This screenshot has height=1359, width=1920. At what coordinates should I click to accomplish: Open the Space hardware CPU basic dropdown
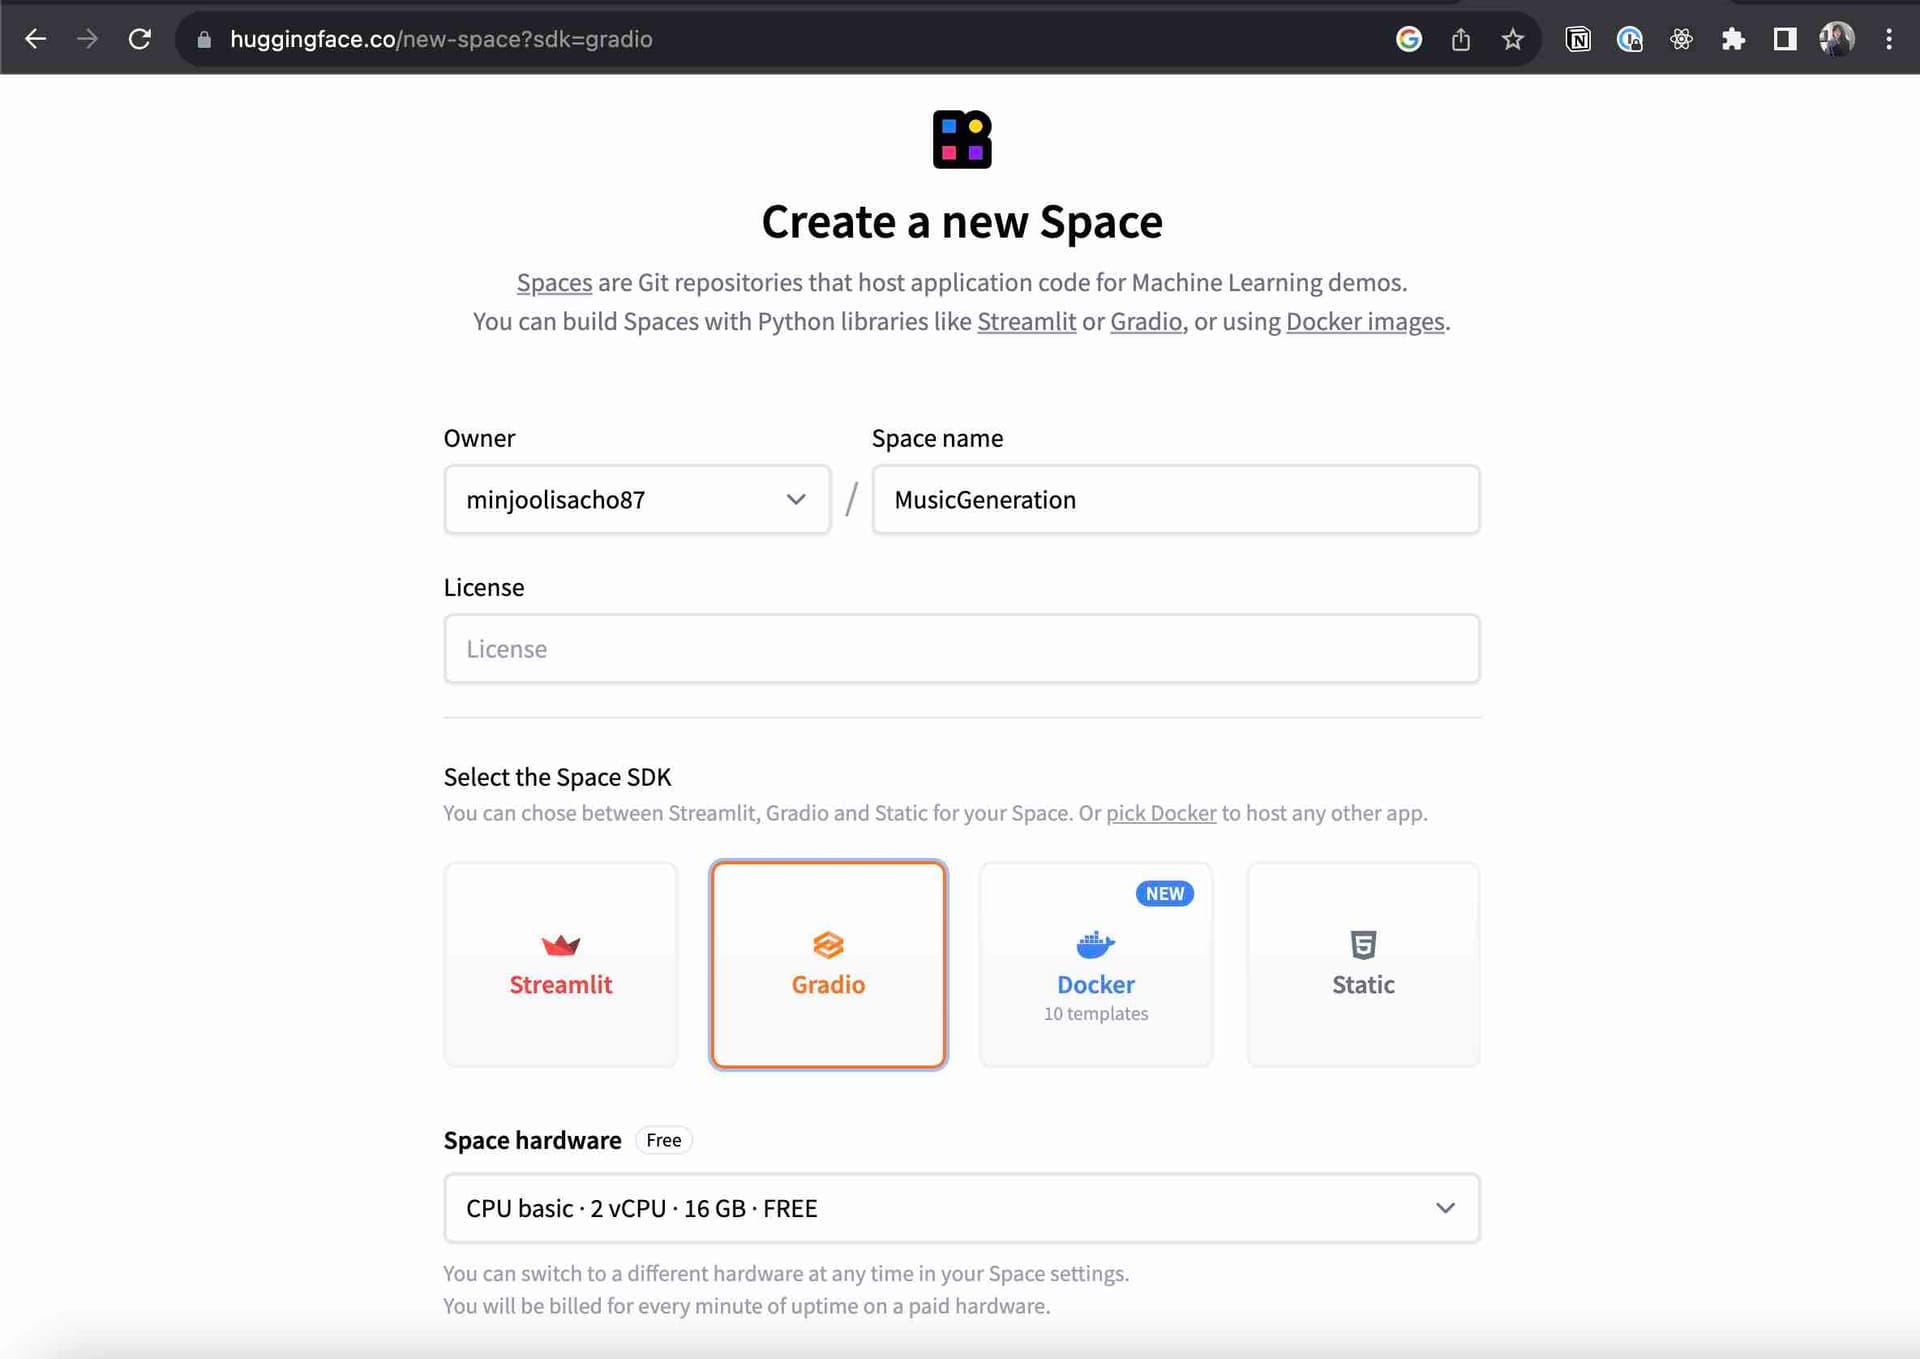coord(961,1208)
